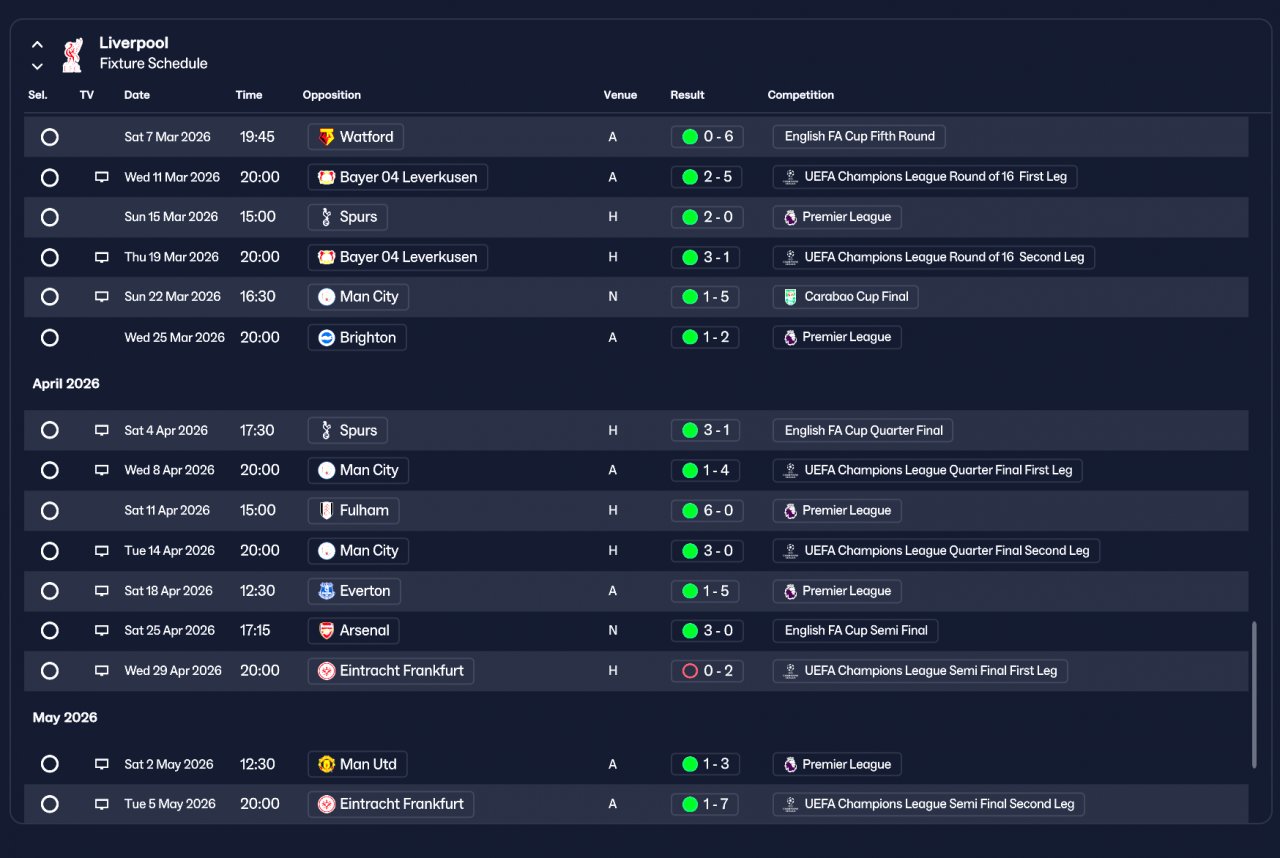Select radio for Carabao Cup Final row
The image size is (1280, 858).
pyautogui.click(x=49, y=297)
